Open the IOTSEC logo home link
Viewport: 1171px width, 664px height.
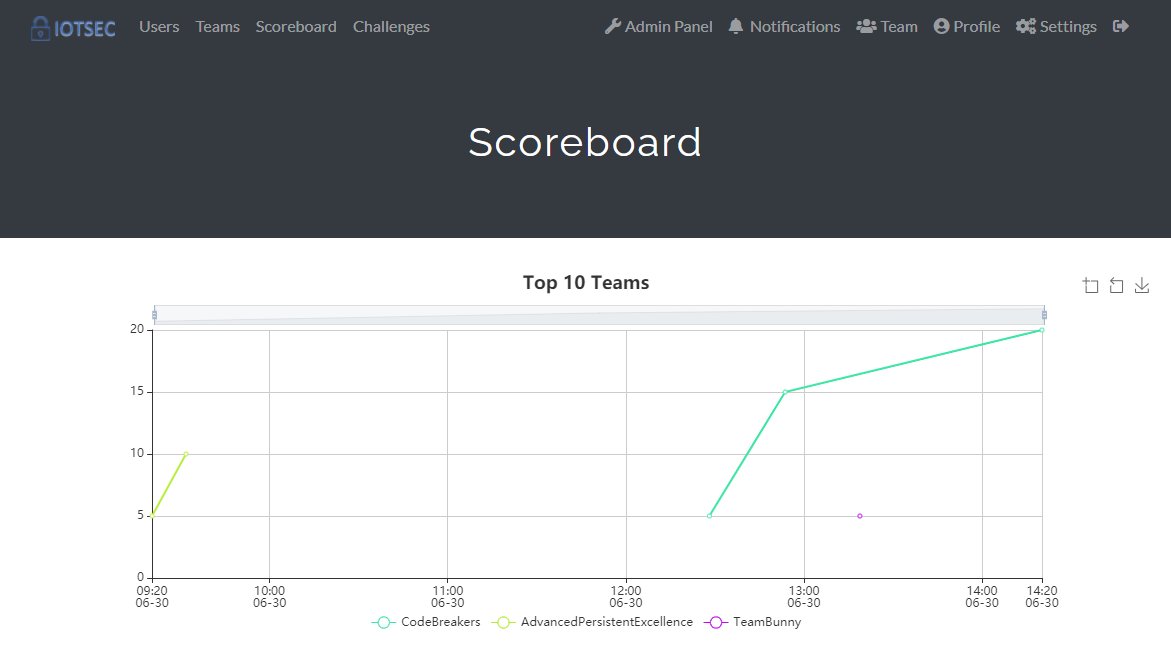point(73,28)
